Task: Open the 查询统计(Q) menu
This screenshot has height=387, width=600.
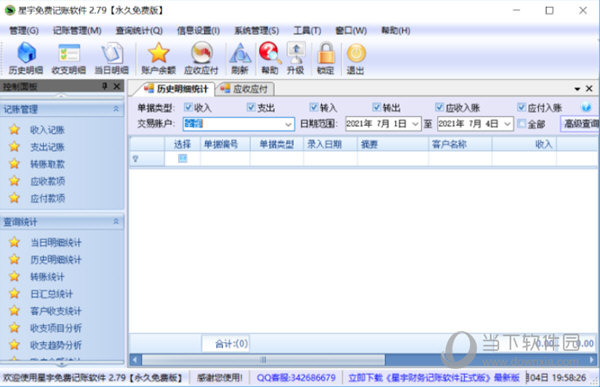Action: pyautogui.click(x=139, y=30)
